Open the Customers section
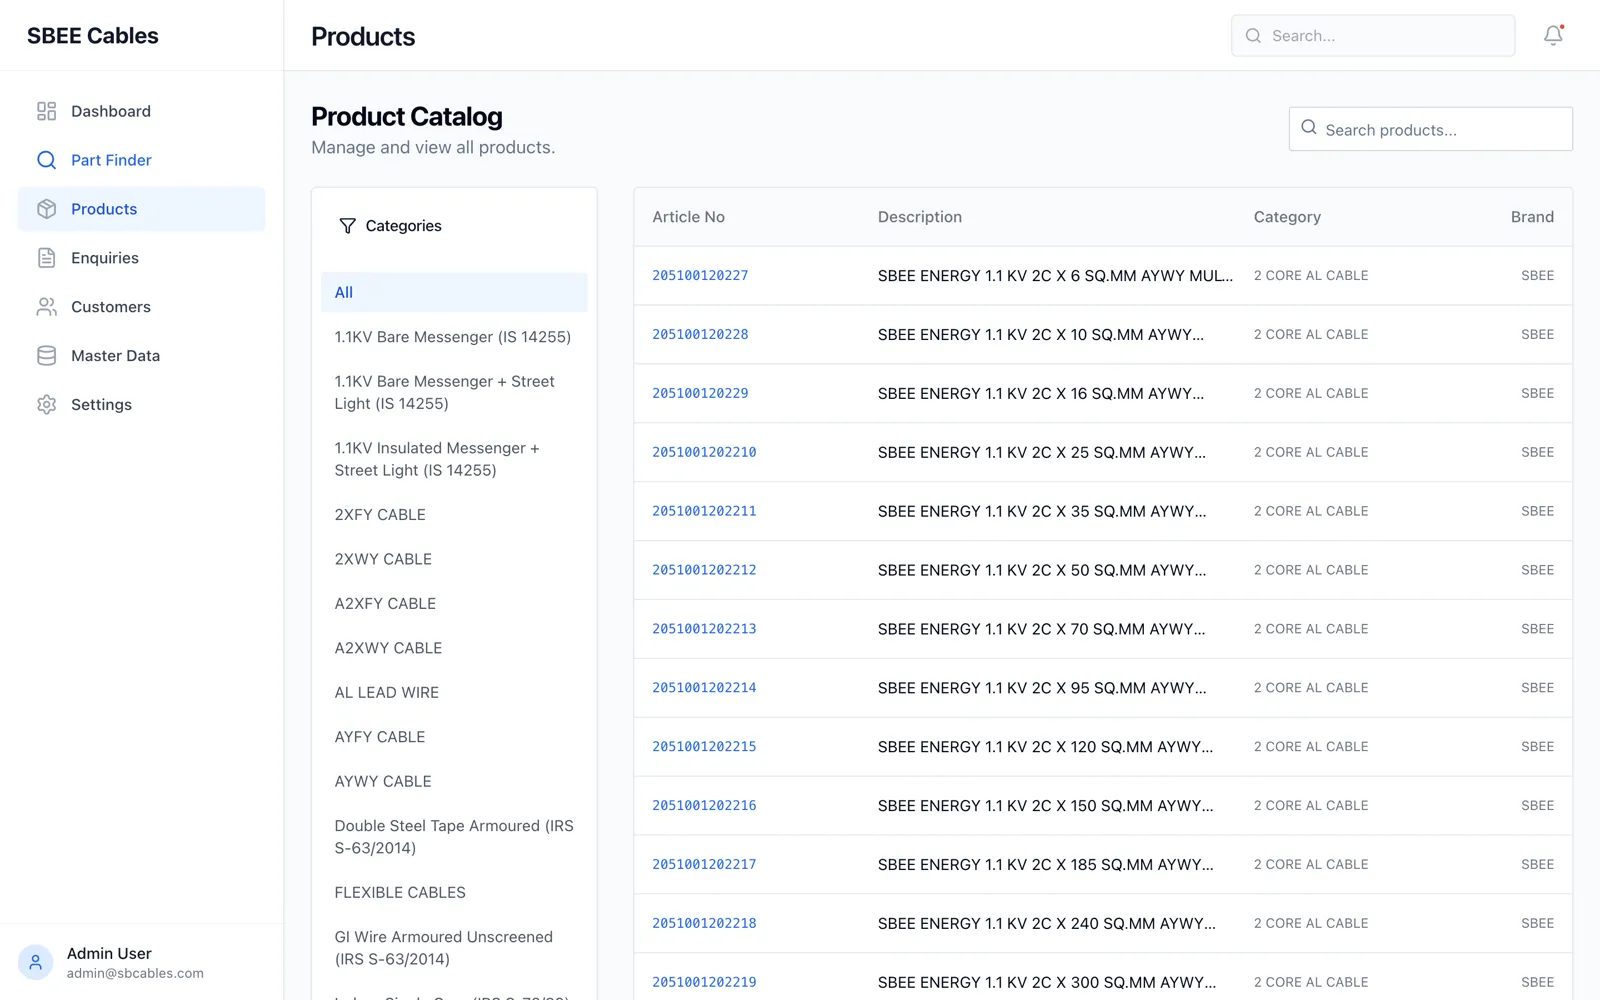Viewport: 1600px width, 1000px height. tap(141, 307)
